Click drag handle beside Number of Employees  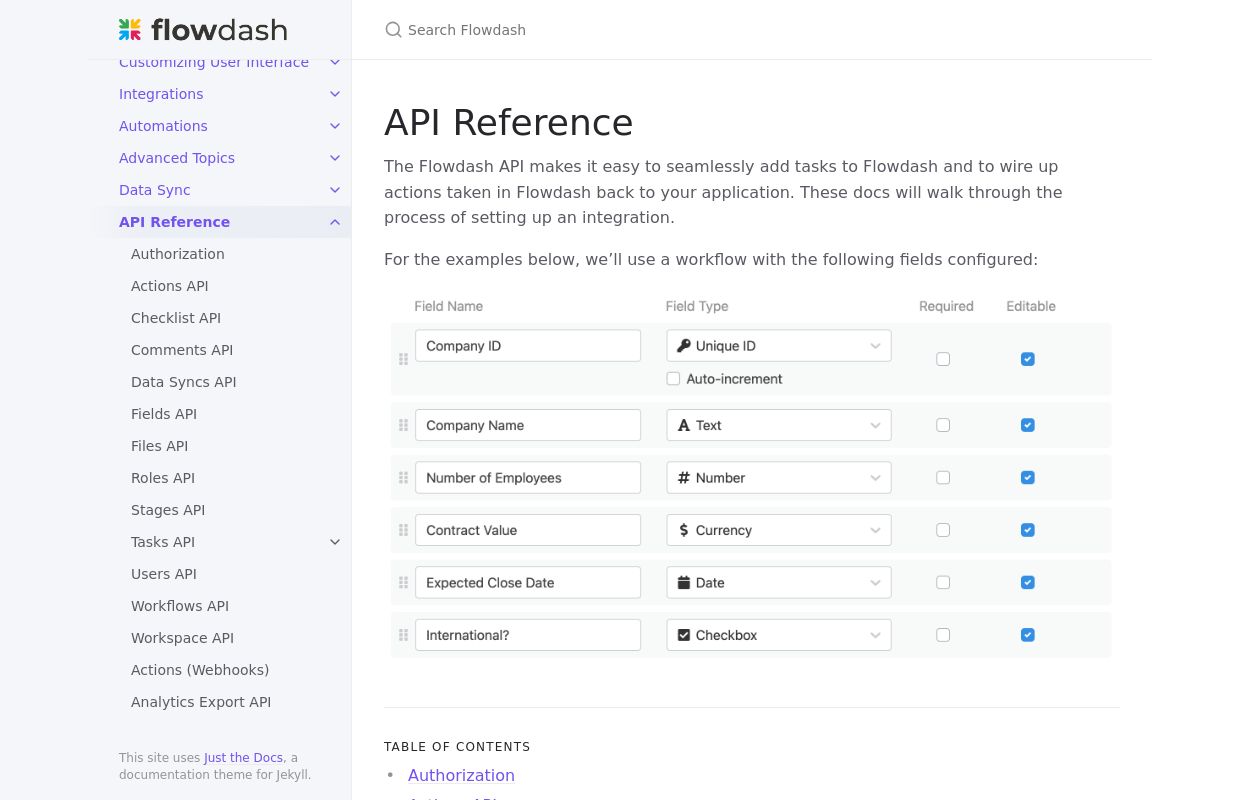pos(404,478)
